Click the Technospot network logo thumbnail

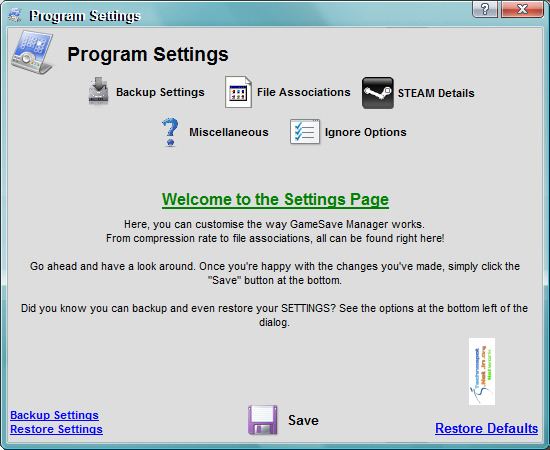click(x=482, y=371)
